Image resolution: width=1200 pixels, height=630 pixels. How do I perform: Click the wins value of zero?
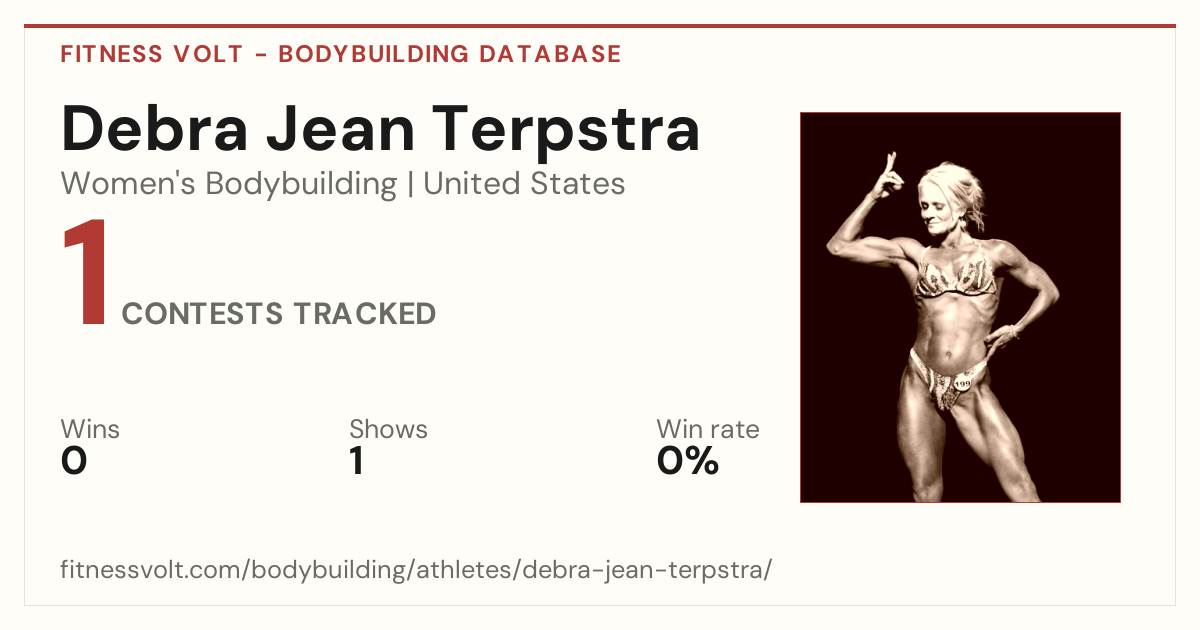click(74, 461)
